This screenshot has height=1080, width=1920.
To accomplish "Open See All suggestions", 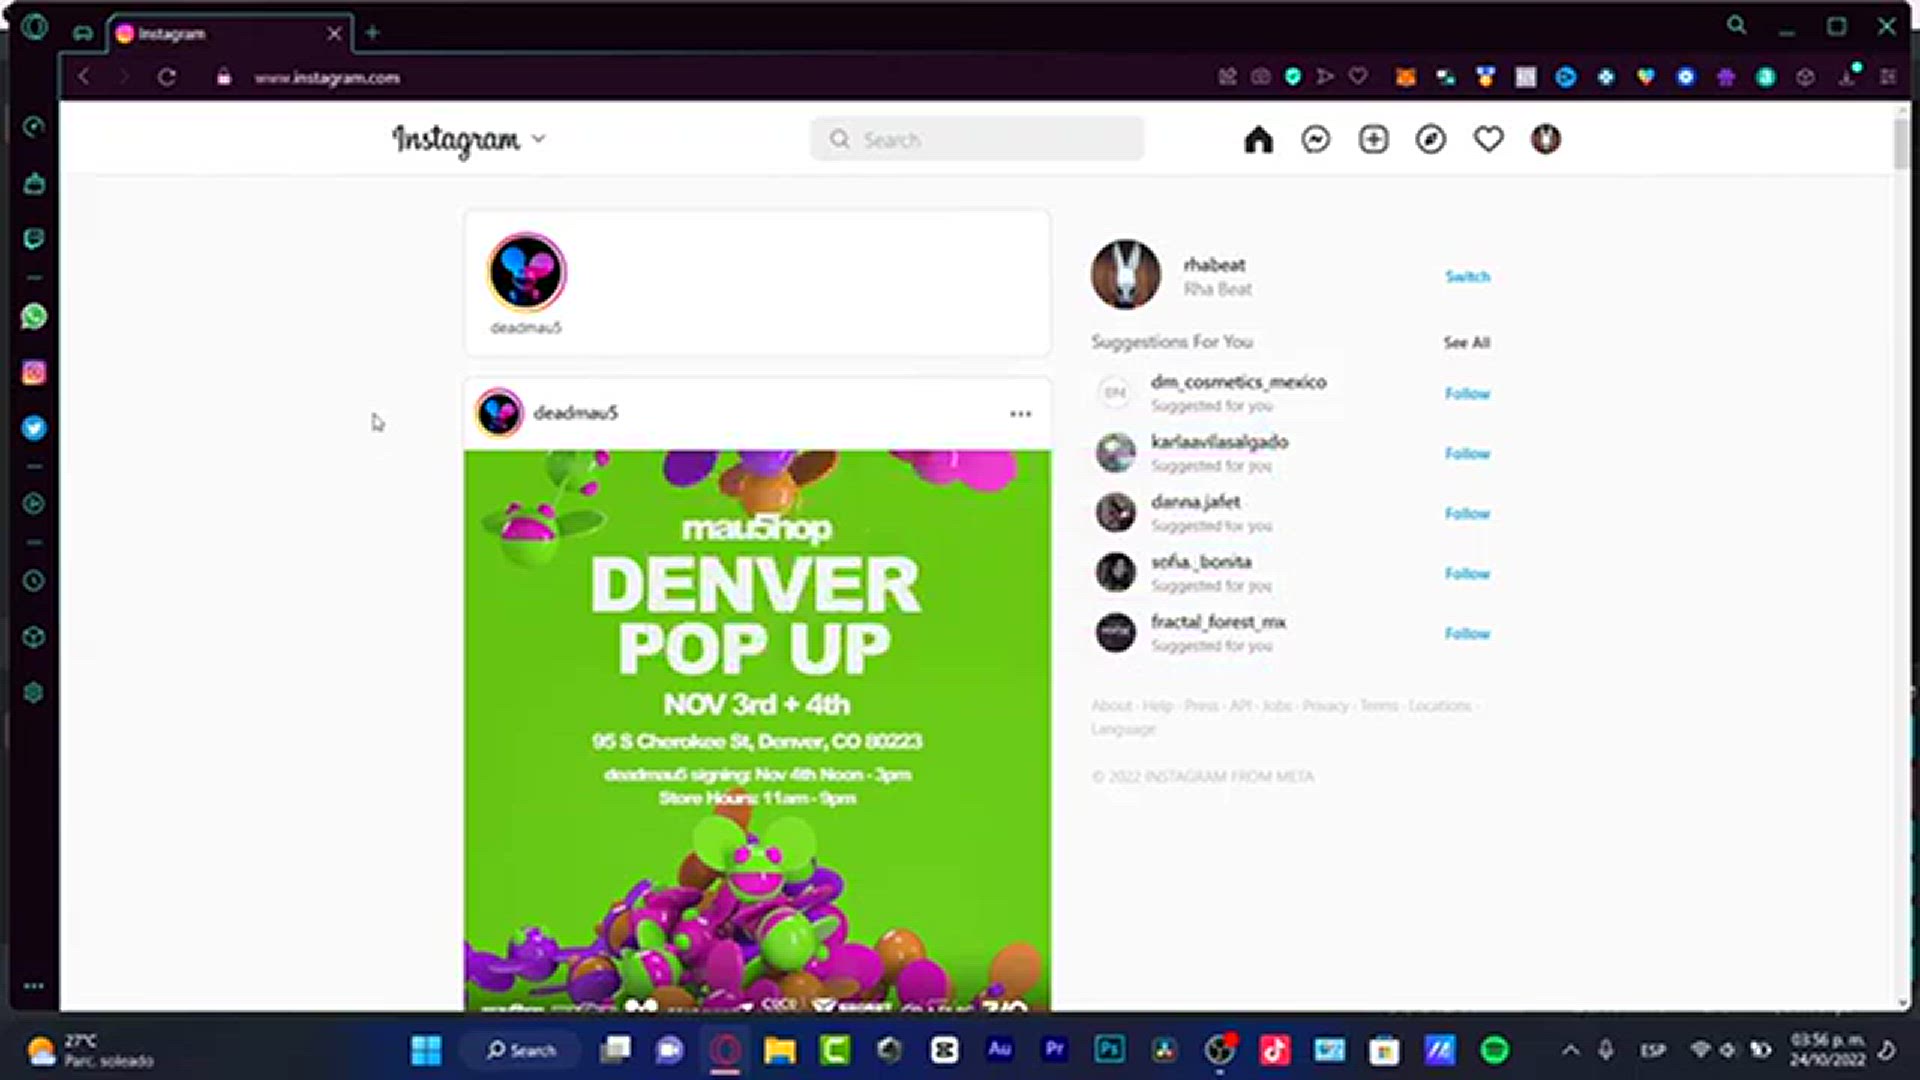I will tap(1466, 342).
